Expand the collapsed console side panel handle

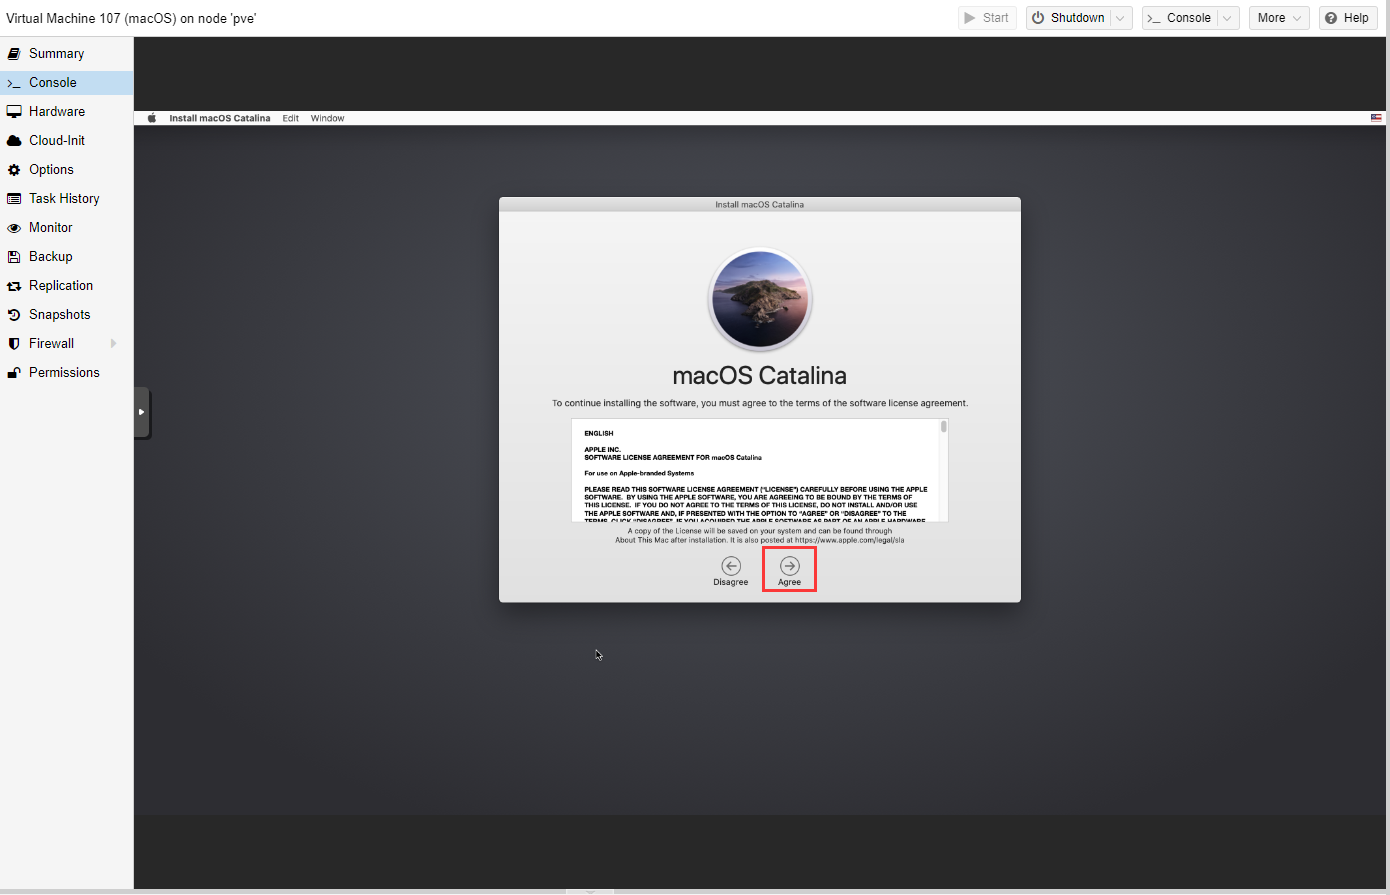(142, 412)
